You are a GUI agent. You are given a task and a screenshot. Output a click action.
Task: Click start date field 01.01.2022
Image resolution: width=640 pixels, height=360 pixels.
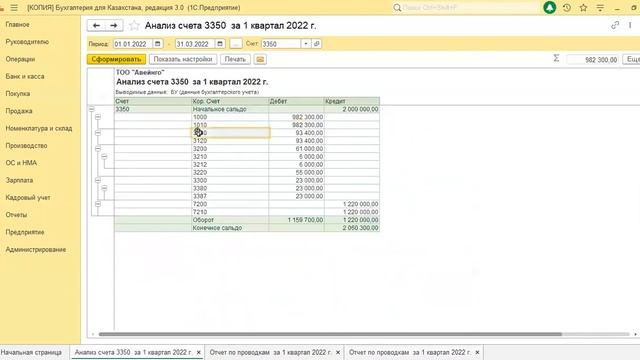(133, 44)
